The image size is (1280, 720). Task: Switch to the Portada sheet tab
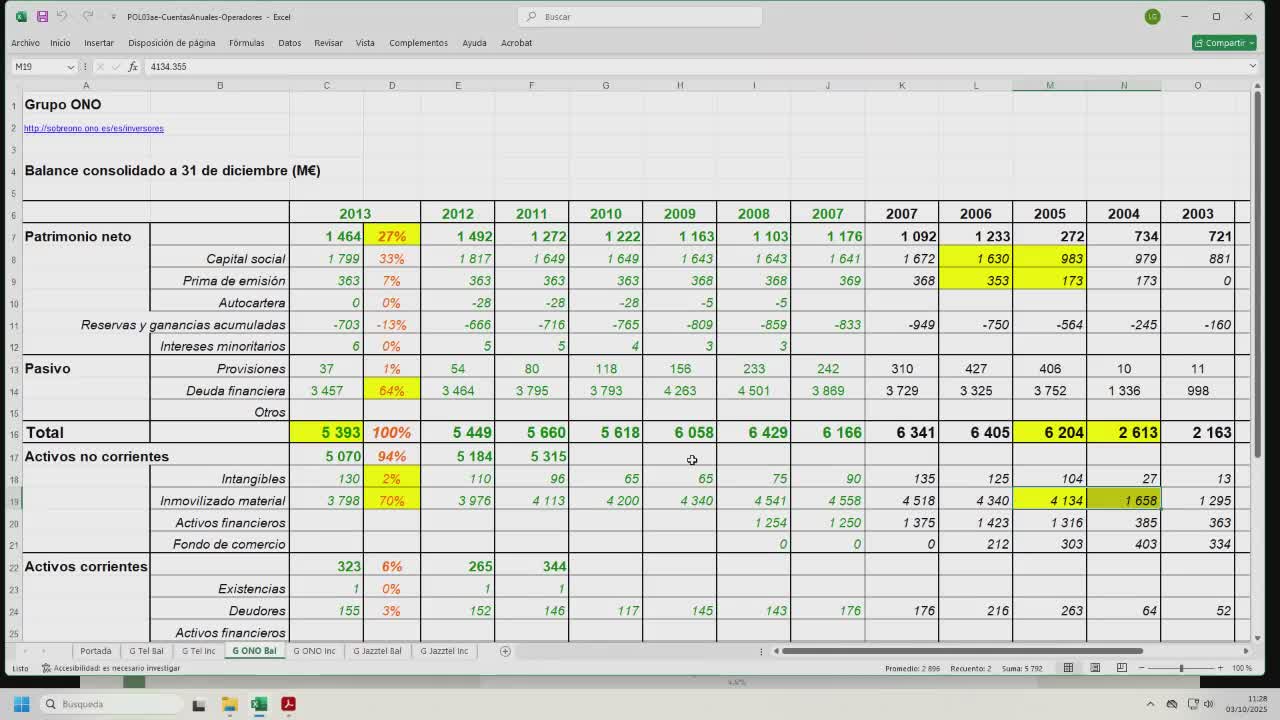tap(96, 651)
